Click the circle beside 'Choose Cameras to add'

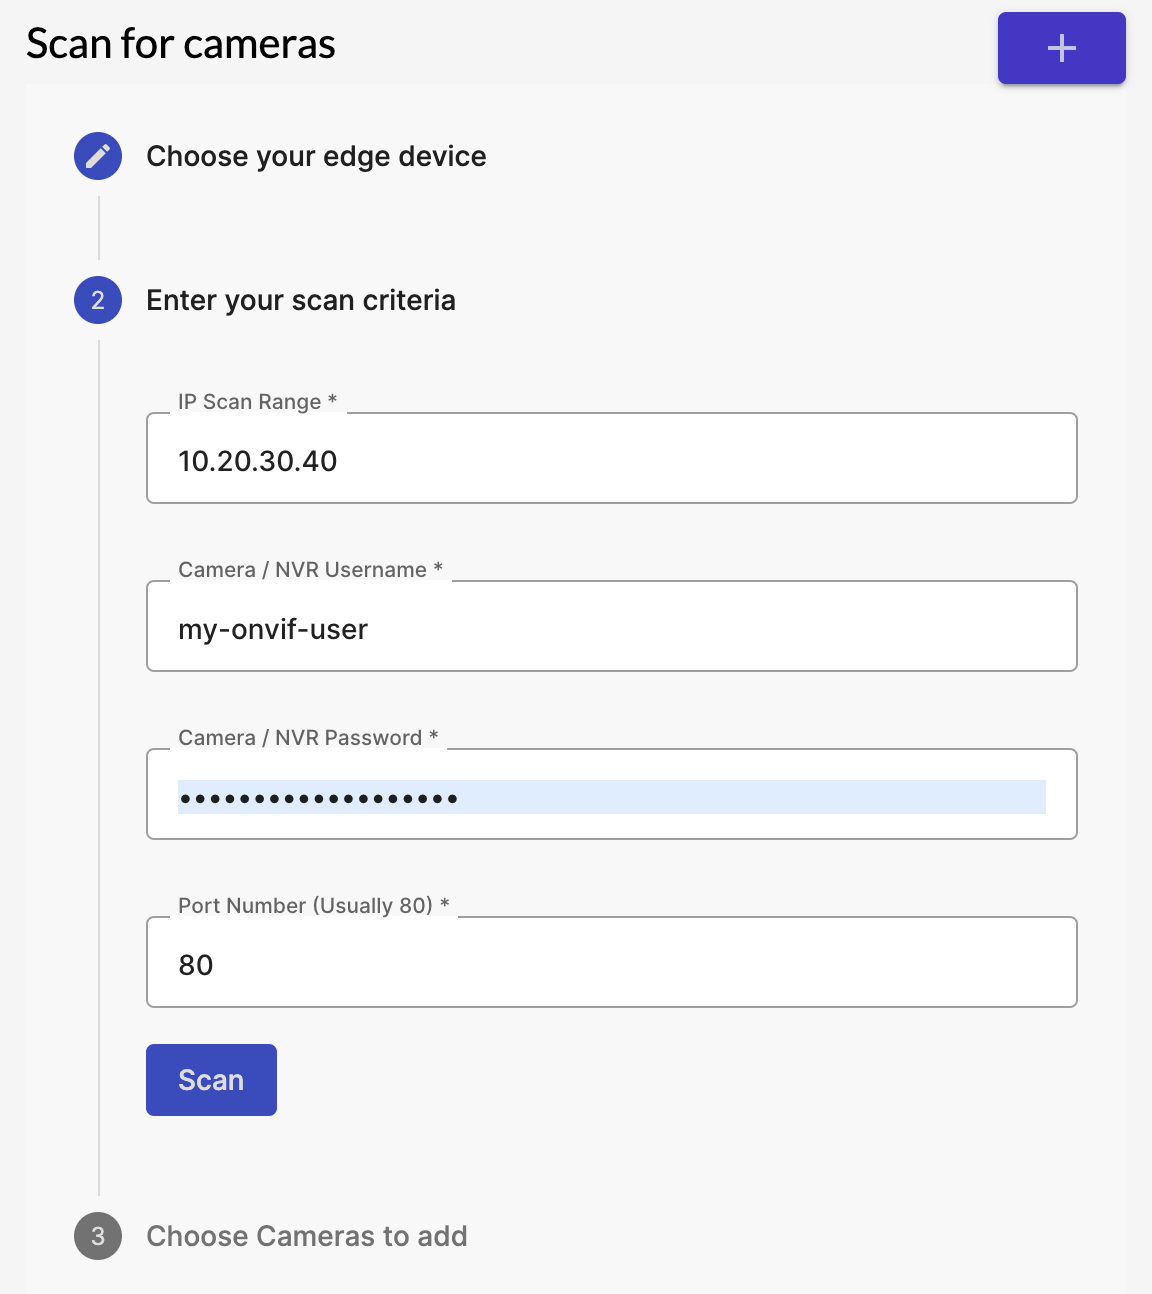(97, 1236)
